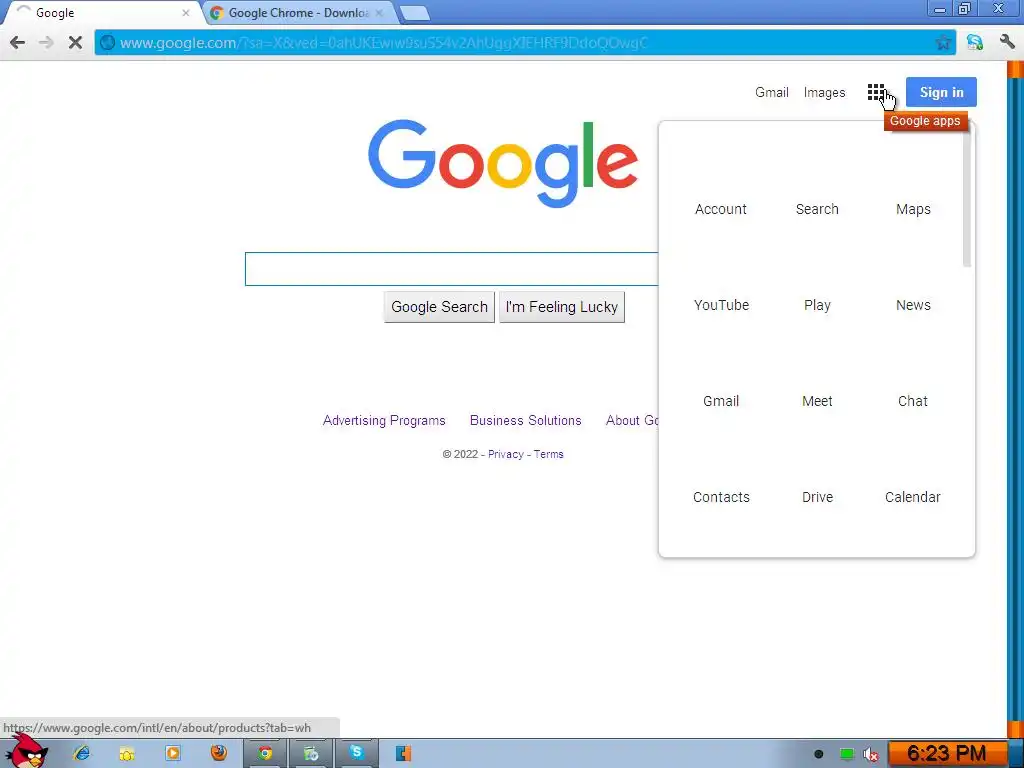Click the Terms footer link
Image resolution: width=1024 pixels, height=768 pixels.
(549, 454)
